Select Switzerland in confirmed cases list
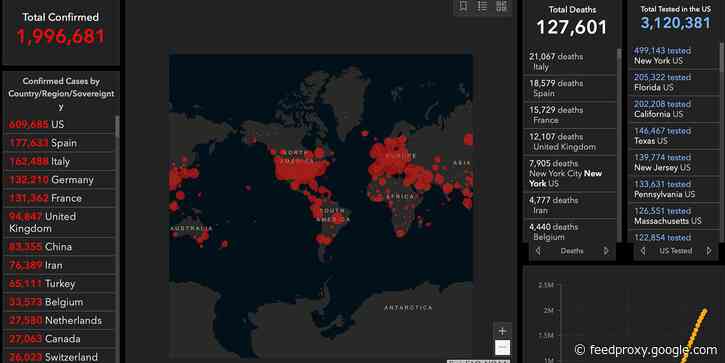This screenshot has height=363, width=725. 60,357
